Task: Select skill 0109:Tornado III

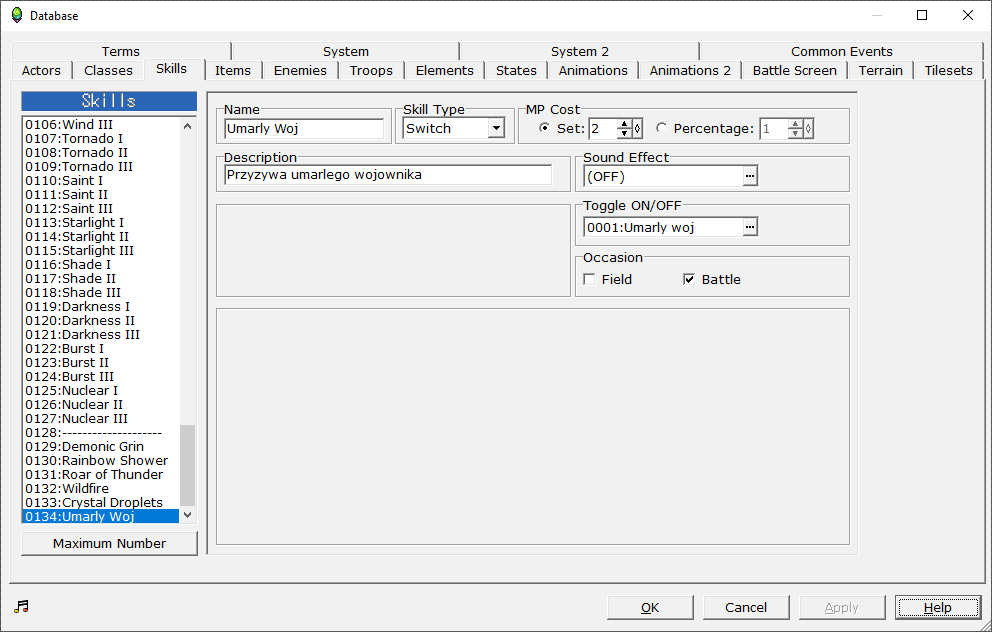Action: click(x=101, y=166)
